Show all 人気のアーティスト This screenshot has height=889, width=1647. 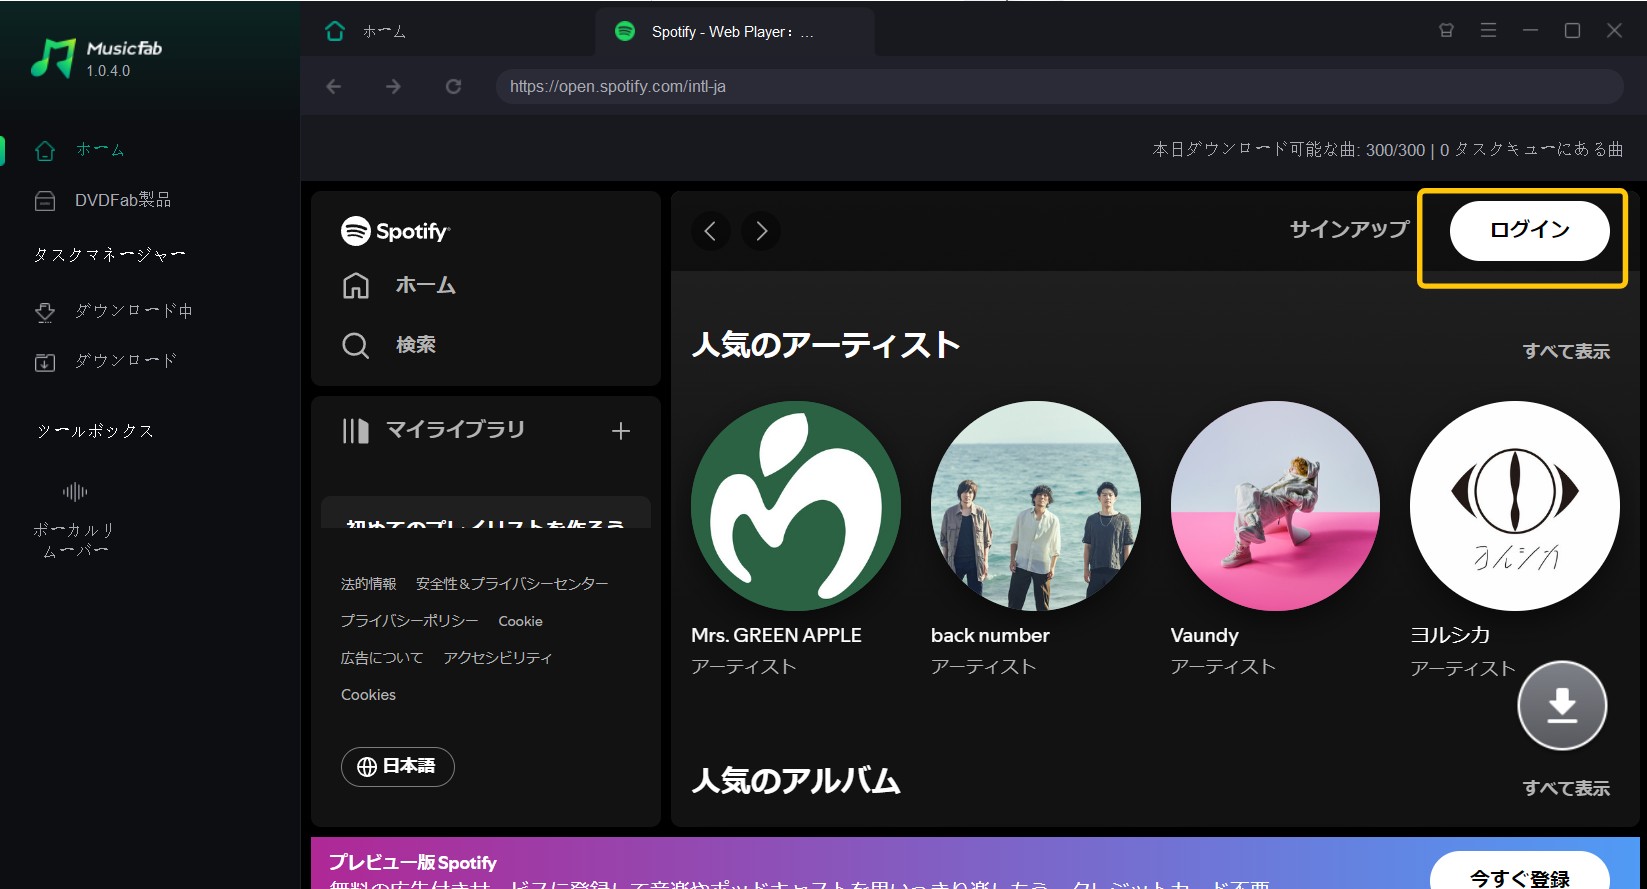tap(1566, 352)
